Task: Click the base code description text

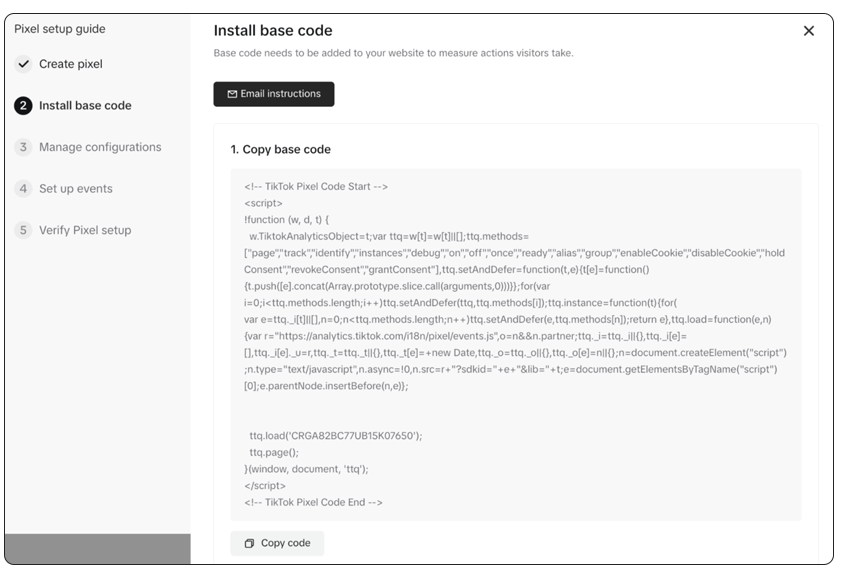Action: tap(393, 53)
